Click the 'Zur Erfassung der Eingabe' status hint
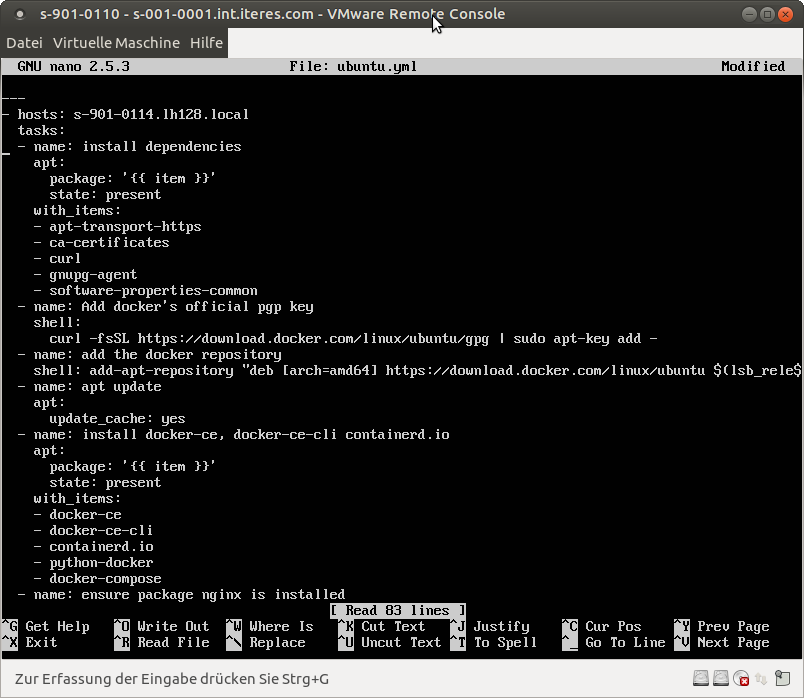The image size is (804, 698). [x=172, y=679]
